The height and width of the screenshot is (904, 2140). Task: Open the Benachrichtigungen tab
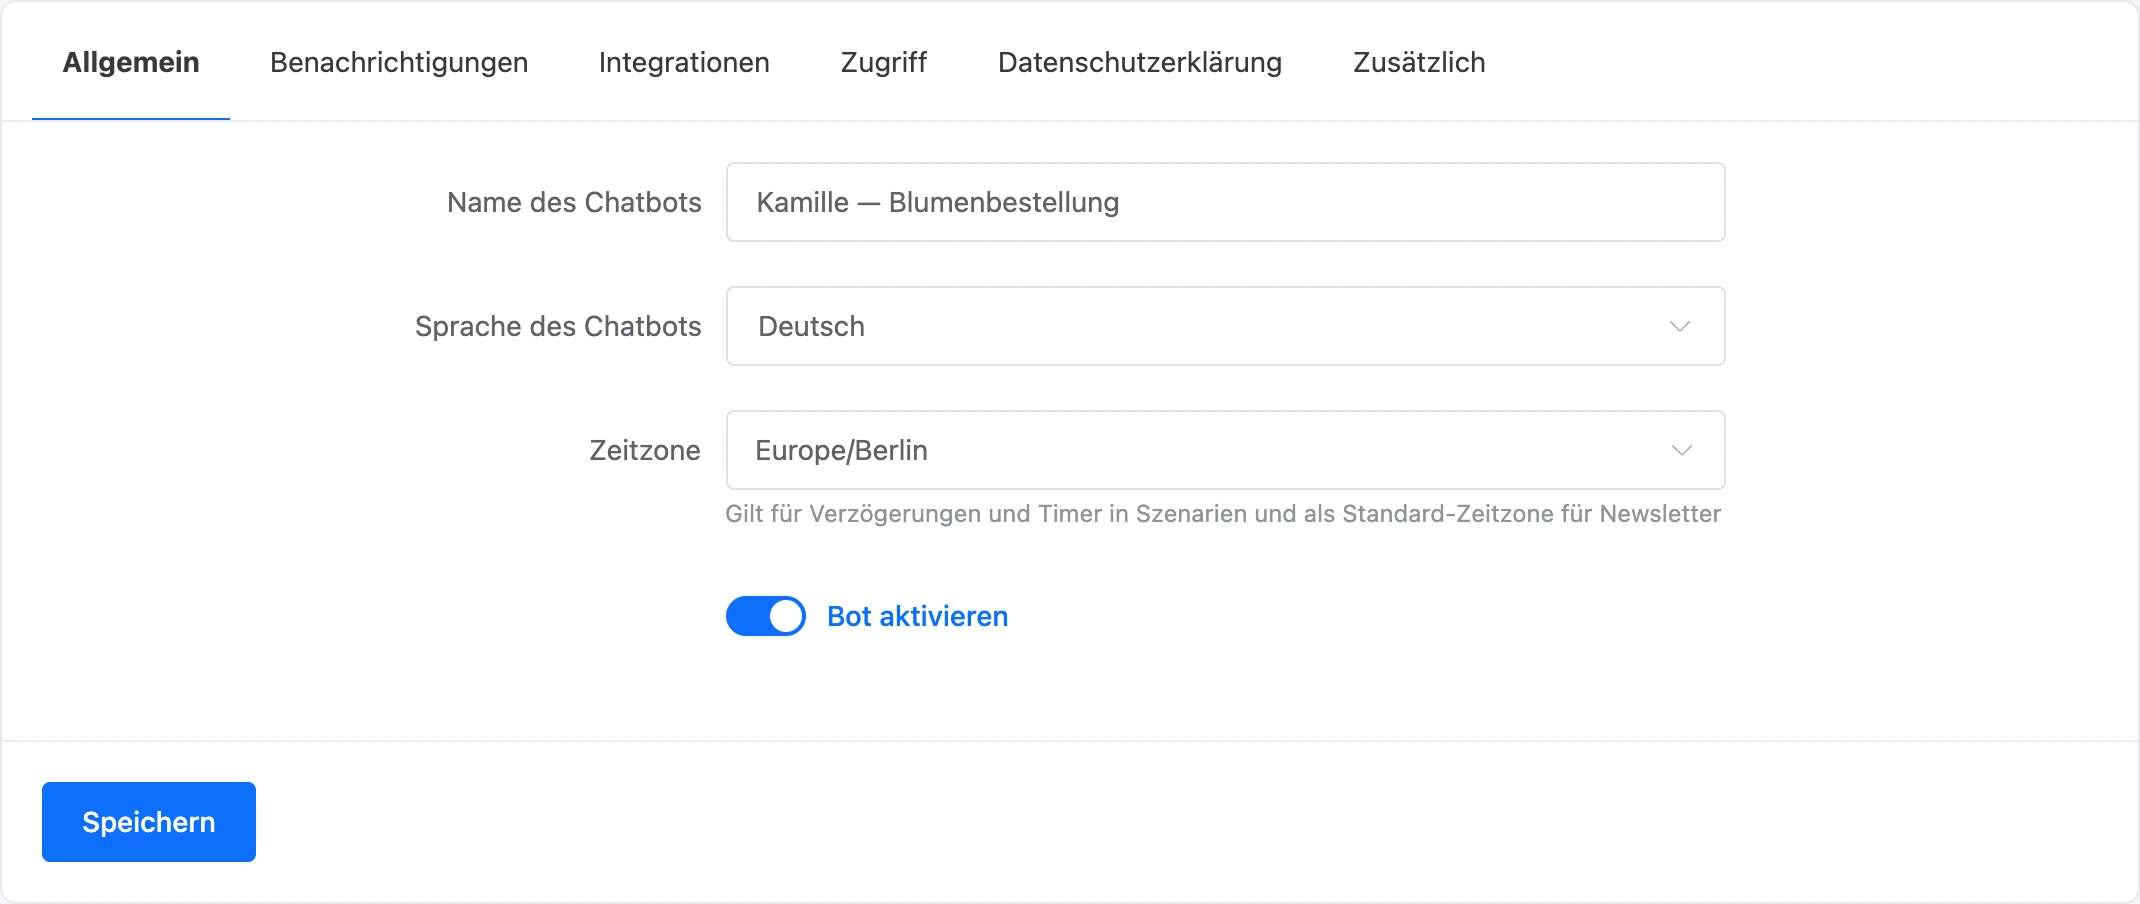point(399,62)
